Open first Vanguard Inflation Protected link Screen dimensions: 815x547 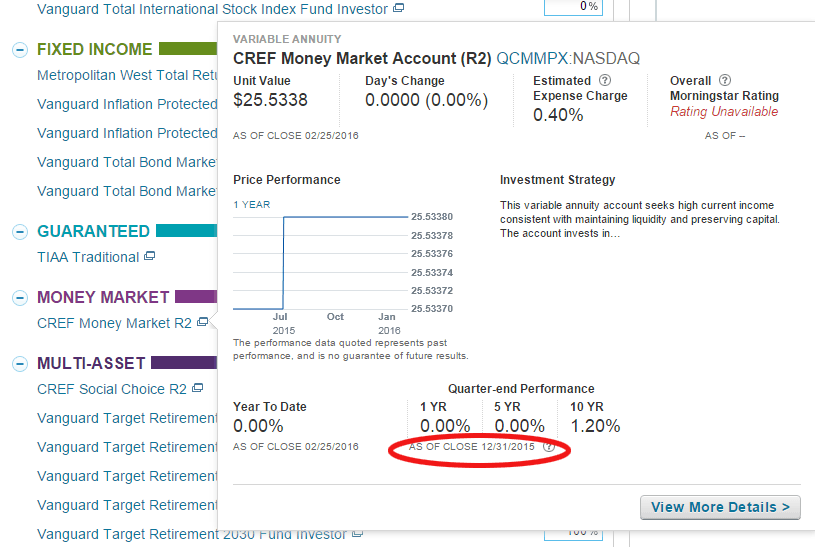click(127, 104)
